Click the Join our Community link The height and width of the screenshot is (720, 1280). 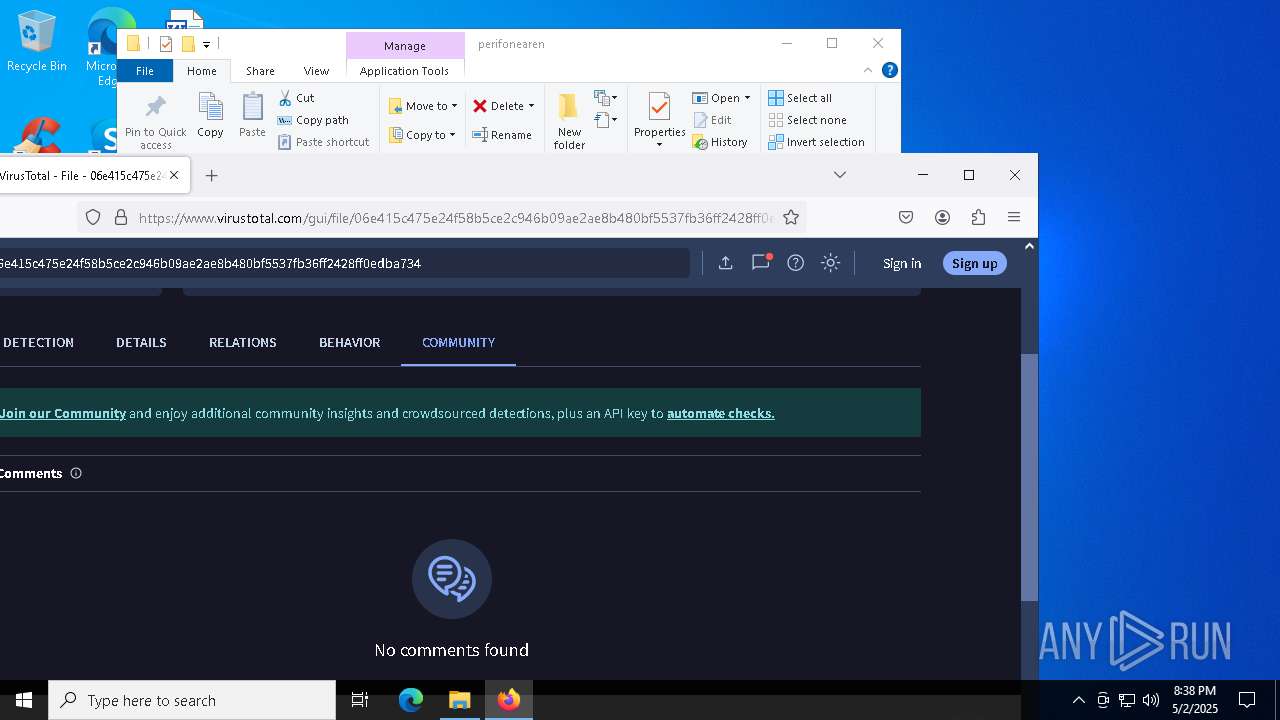63,413
